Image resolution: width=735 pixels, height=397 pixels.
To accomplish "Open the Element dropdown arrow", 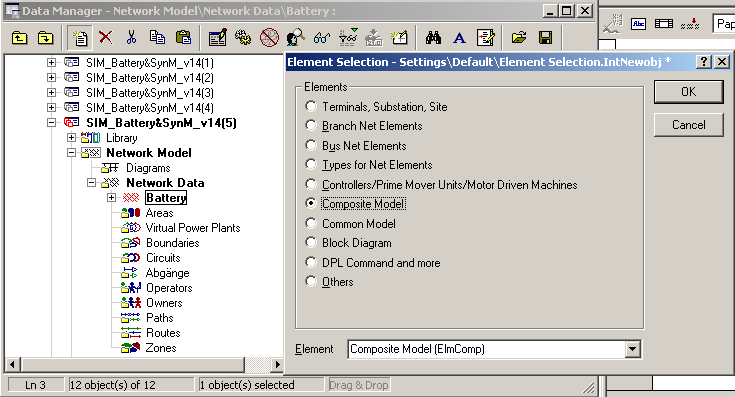I will point(632,349).
